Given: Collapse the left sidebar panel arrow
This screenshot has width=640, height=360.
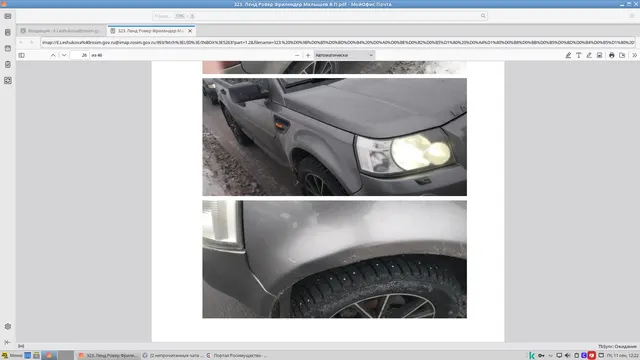Looking at the screenshot, I should (8, 342).
